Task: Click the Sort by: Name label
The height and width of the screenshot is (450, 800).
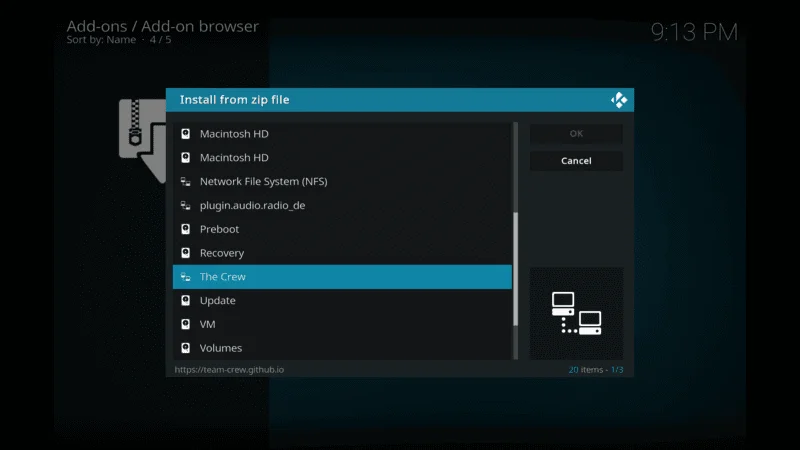Action: (x=101, y=40)
